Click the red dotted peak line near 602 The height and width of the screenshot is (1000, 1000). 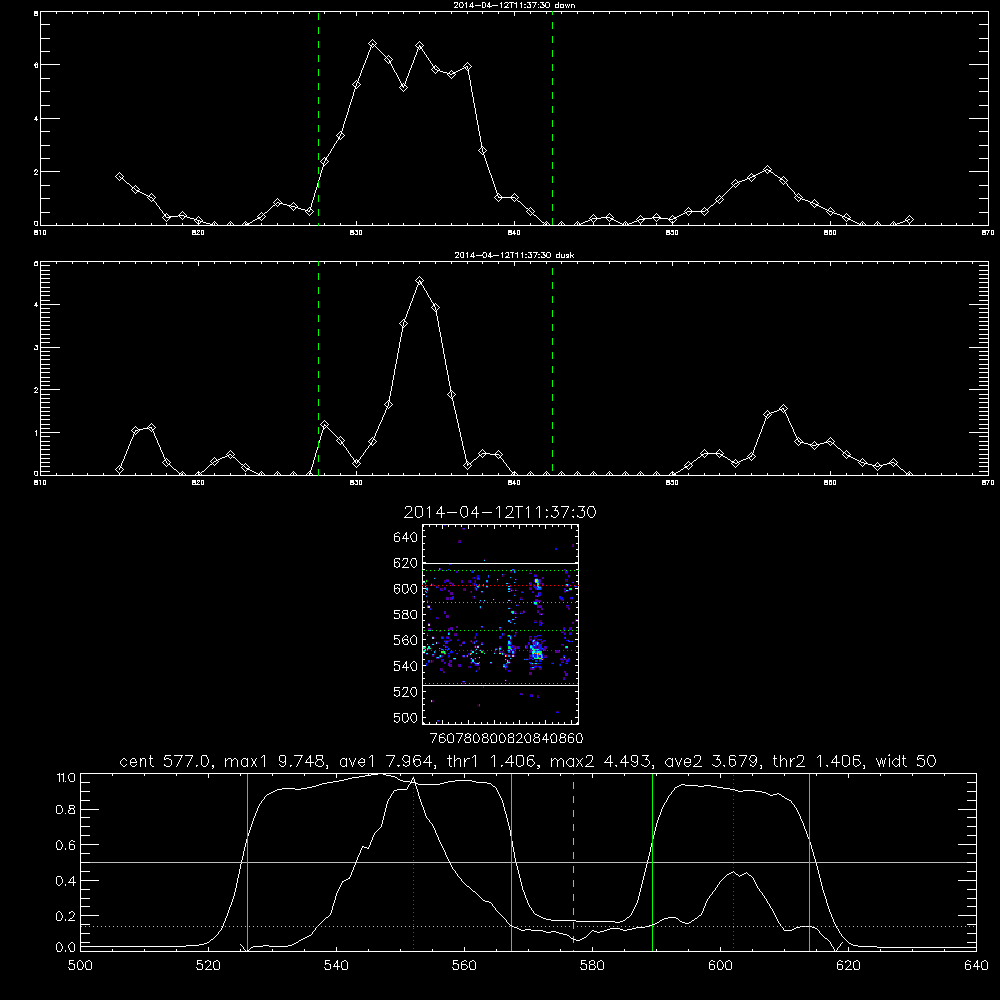pyautogui.click(x=733, y=862)
